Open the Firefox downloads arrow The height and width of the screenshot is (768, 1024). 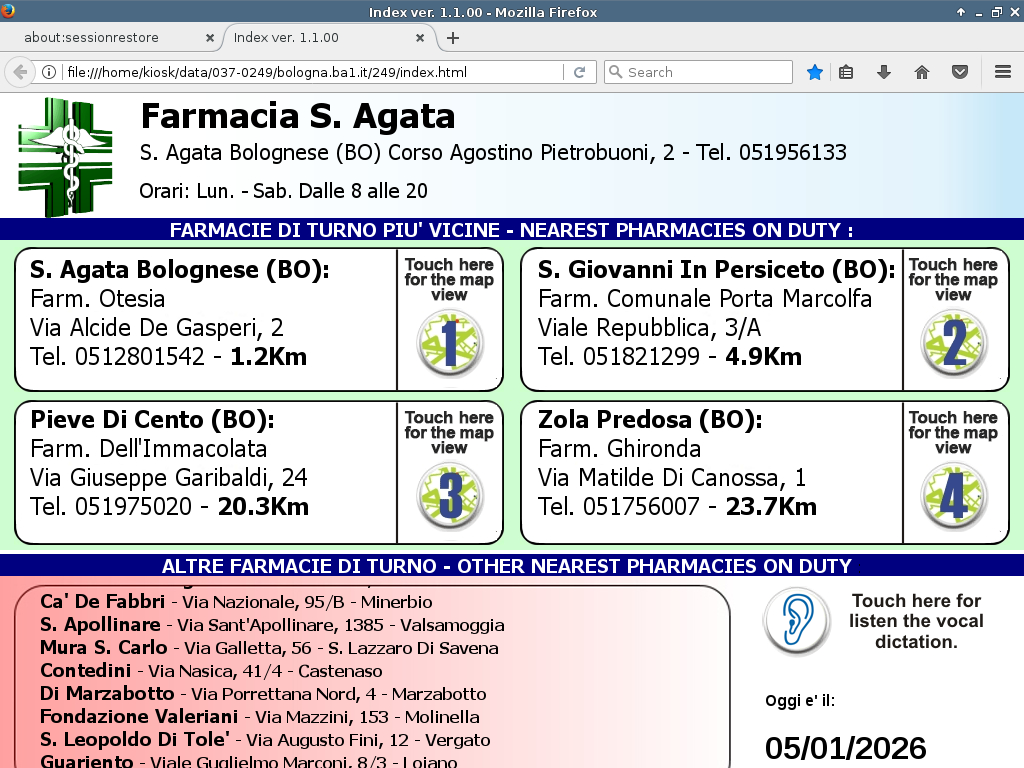click(x=884, y=72)
